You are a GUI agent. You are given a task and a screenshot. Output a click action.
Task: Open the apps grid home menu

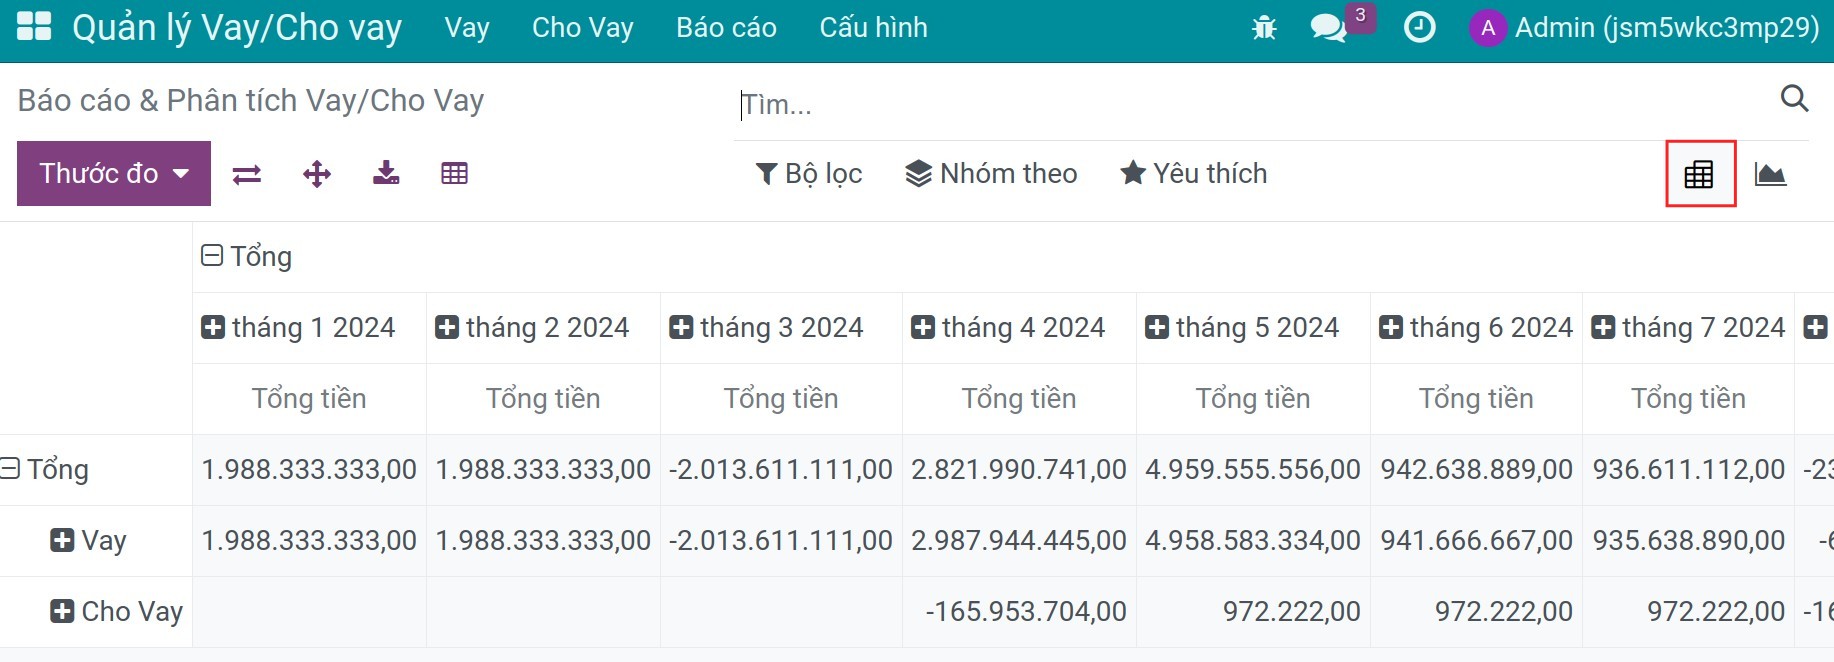[34, 27]
